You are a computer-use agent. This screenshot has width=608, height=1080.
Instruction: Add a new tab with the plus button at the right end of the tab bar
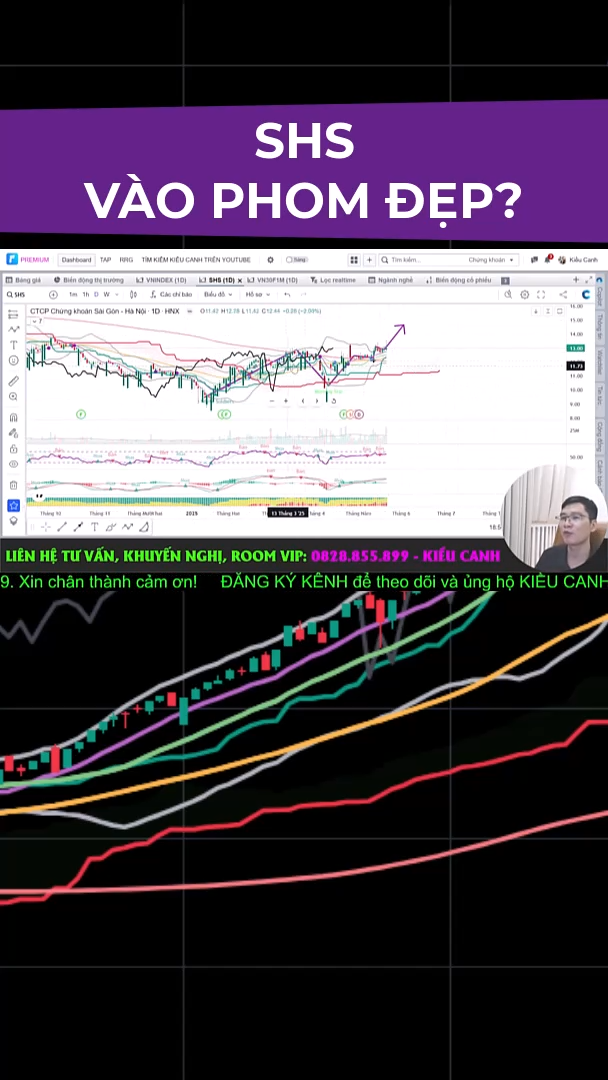click(576, 280)
